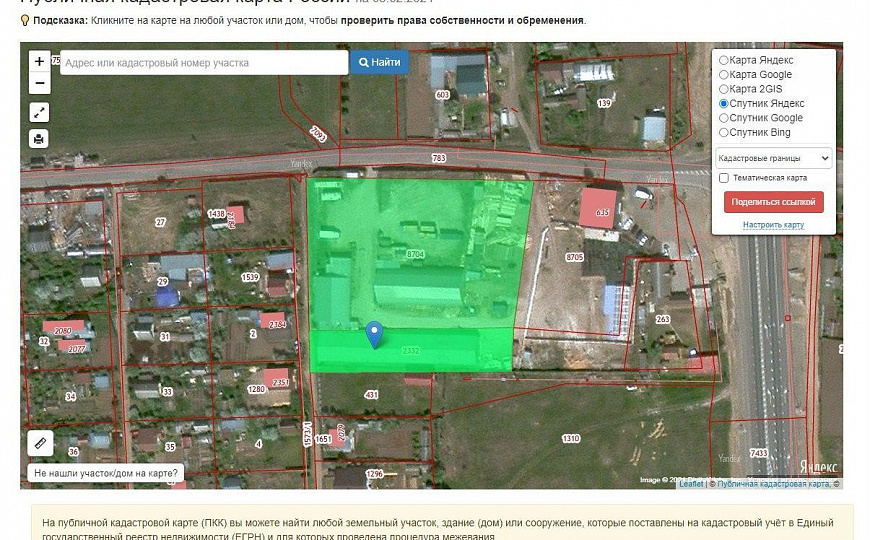
Task: Toggle fullscreen map view
Action: click(39, 112)
